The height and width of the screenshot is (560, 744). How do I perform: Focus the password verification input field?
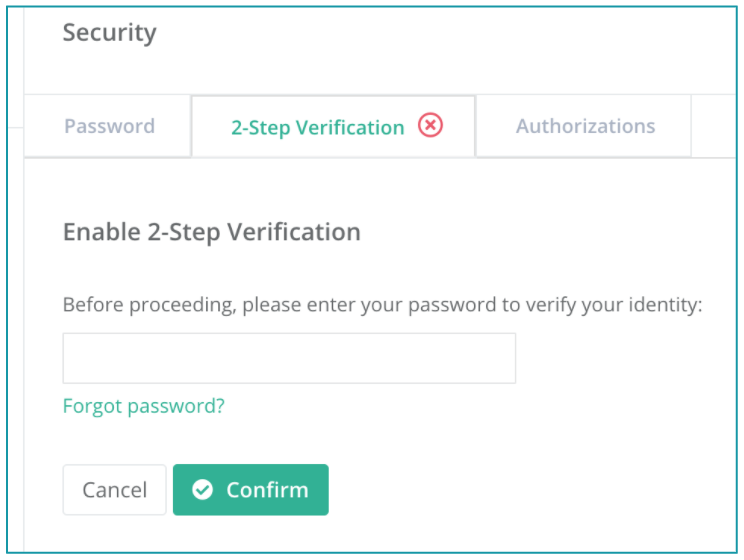(x=289, y=358)
